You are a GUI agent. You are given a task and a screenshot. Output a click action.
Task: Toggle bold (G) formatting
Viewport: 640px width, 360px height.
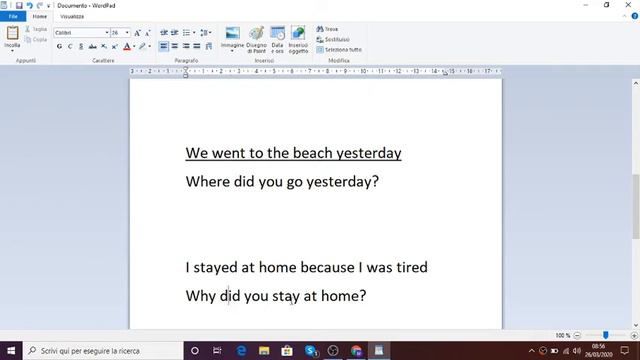[60, 47]
